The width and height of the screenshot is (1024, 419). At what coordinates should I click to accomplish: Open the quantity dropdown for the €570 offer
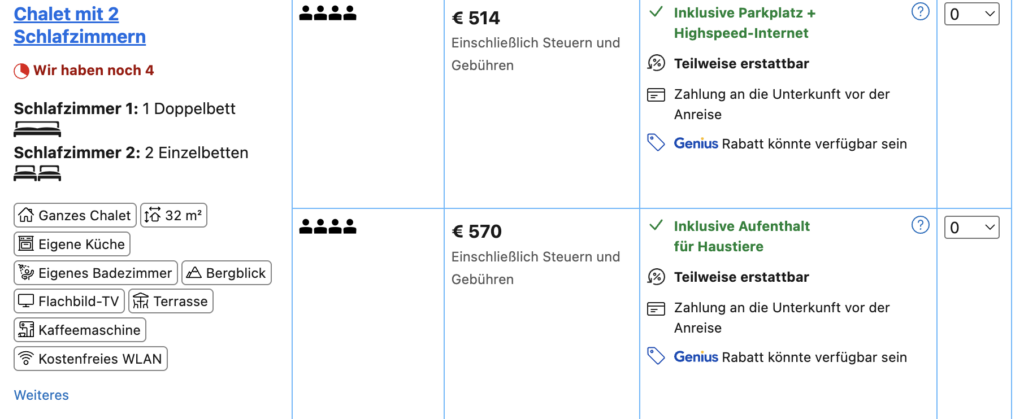971,228
